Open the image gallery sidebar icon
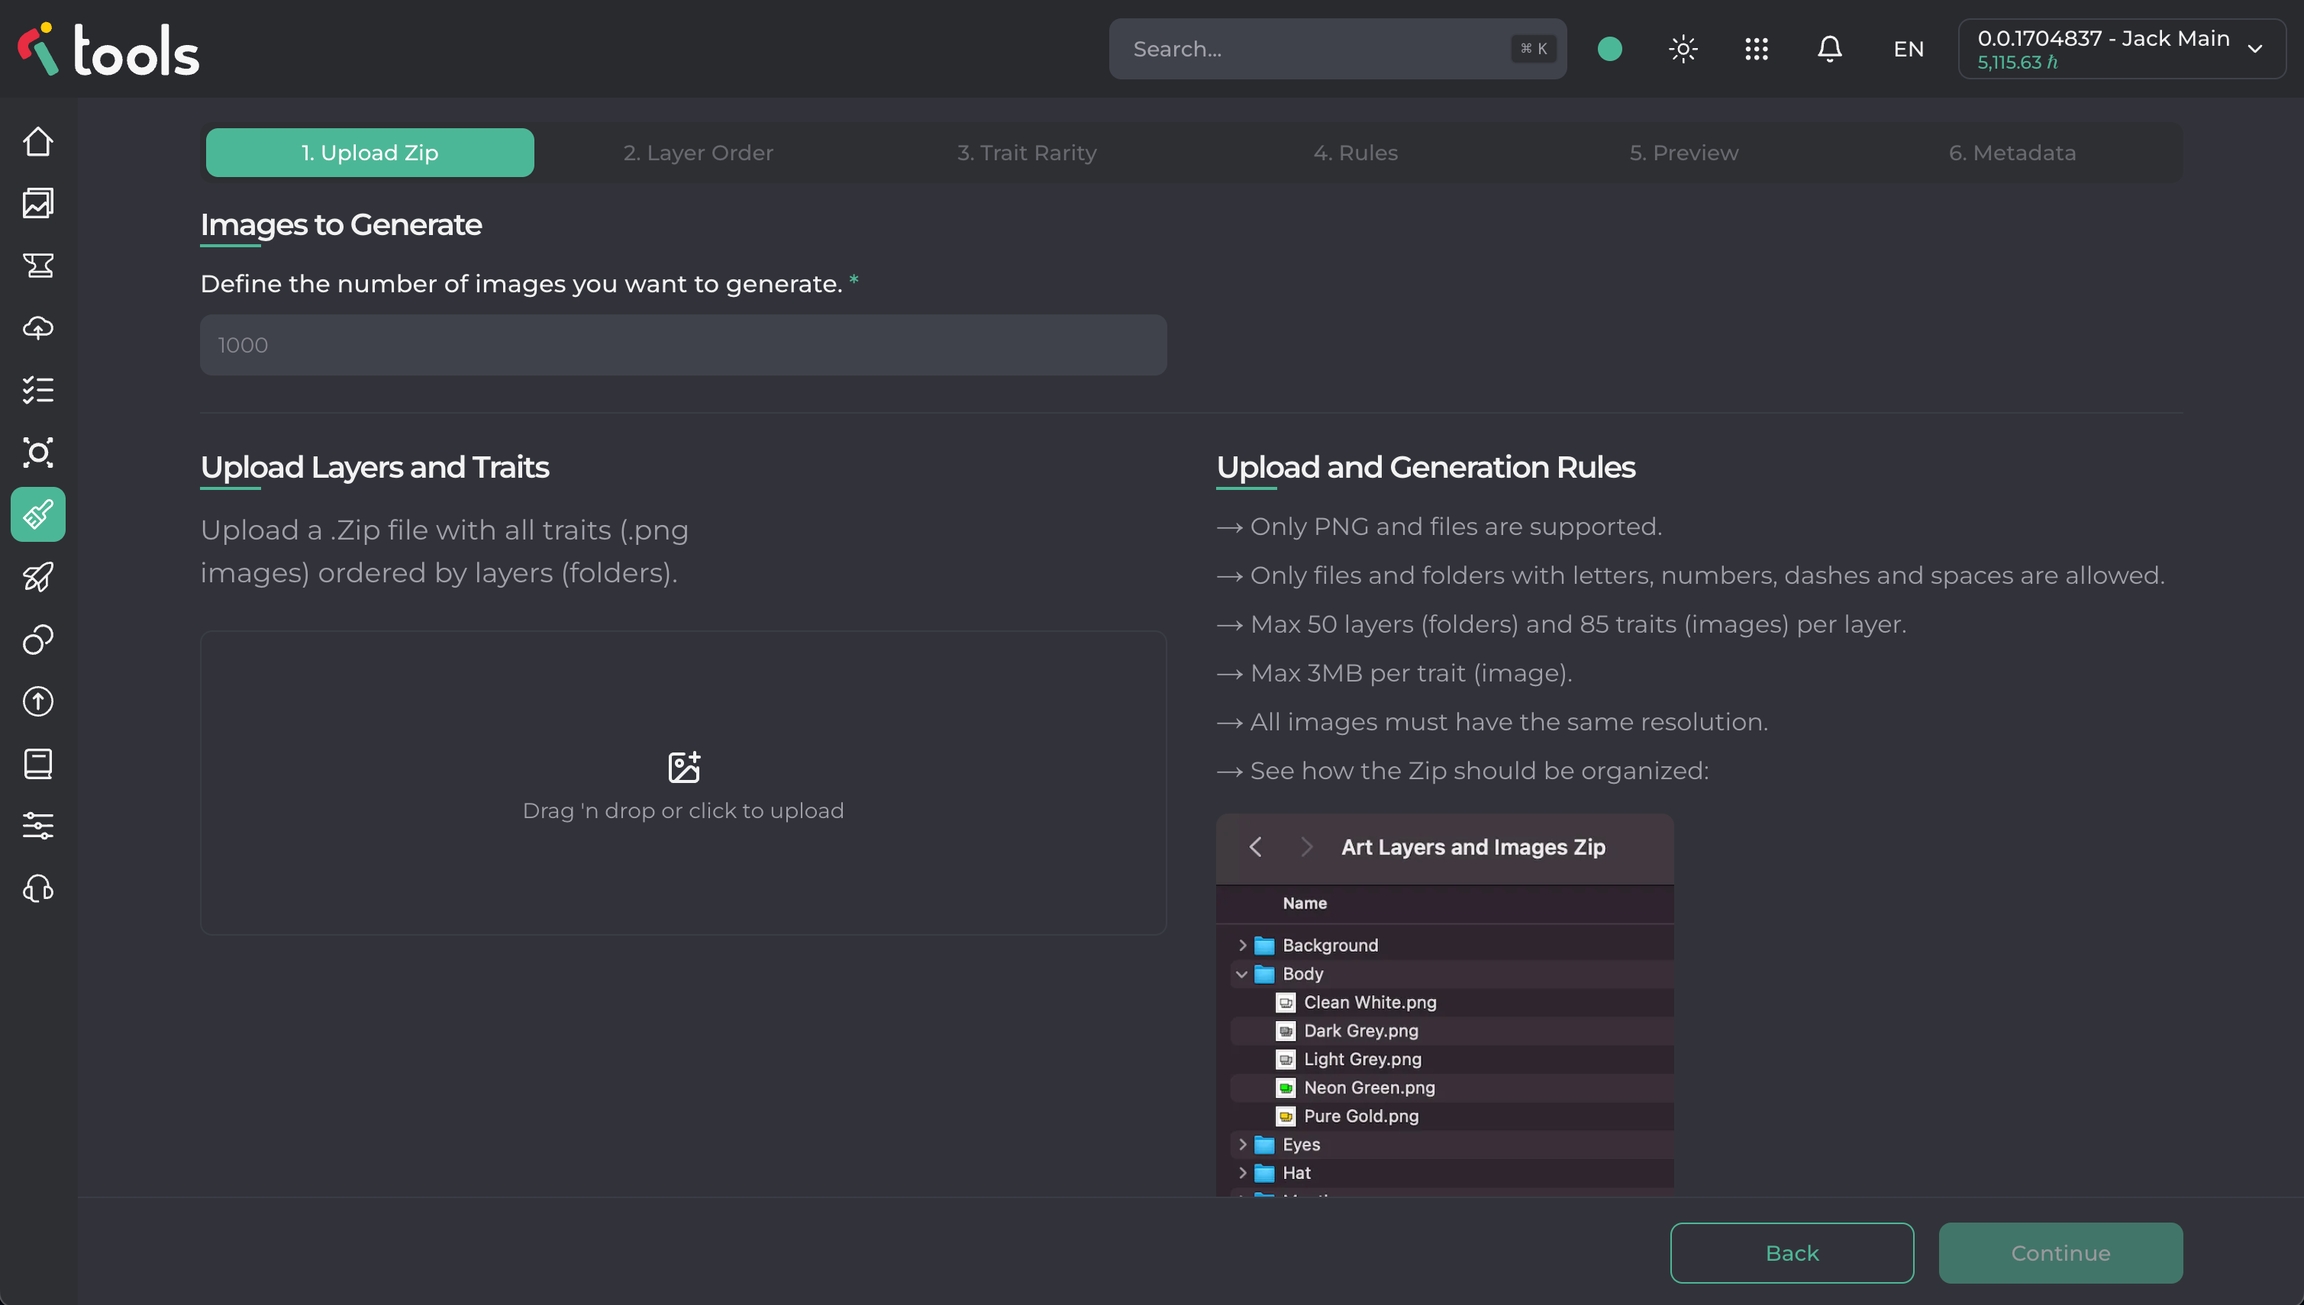The width and height of the screenshot is (2304, 1305). tap(38, 204)
